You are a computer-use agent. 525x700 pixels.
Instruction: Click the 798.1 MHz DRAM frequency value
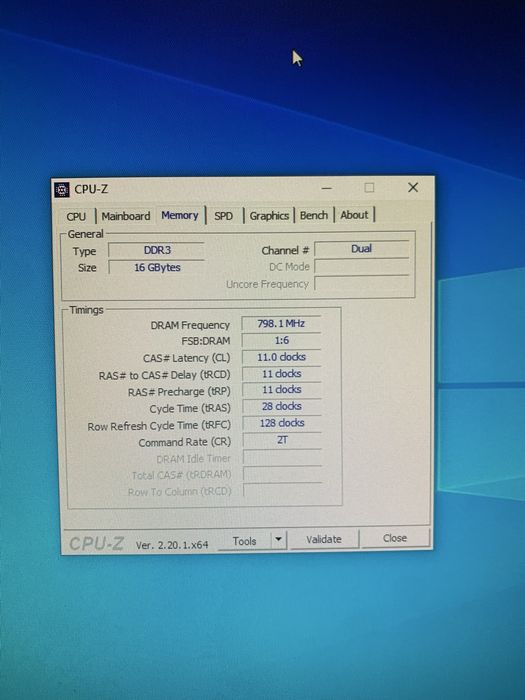[281, 324]
